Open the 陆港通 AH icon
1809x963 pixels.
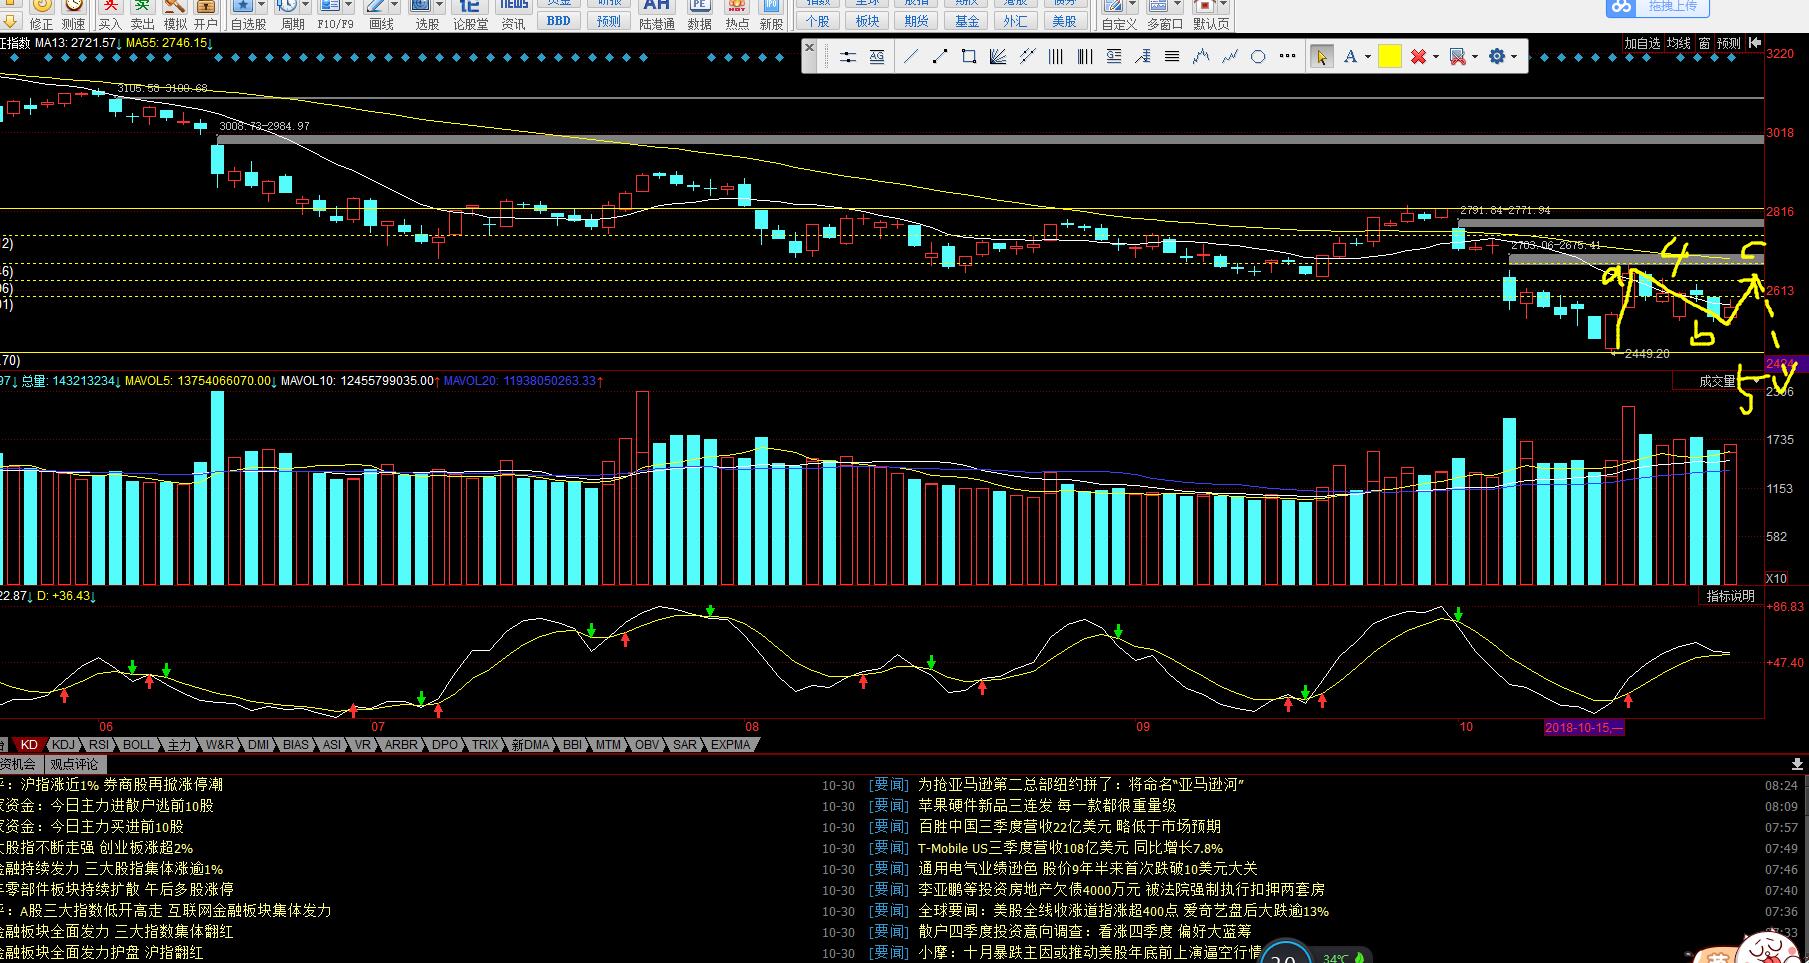pos(656,14)
